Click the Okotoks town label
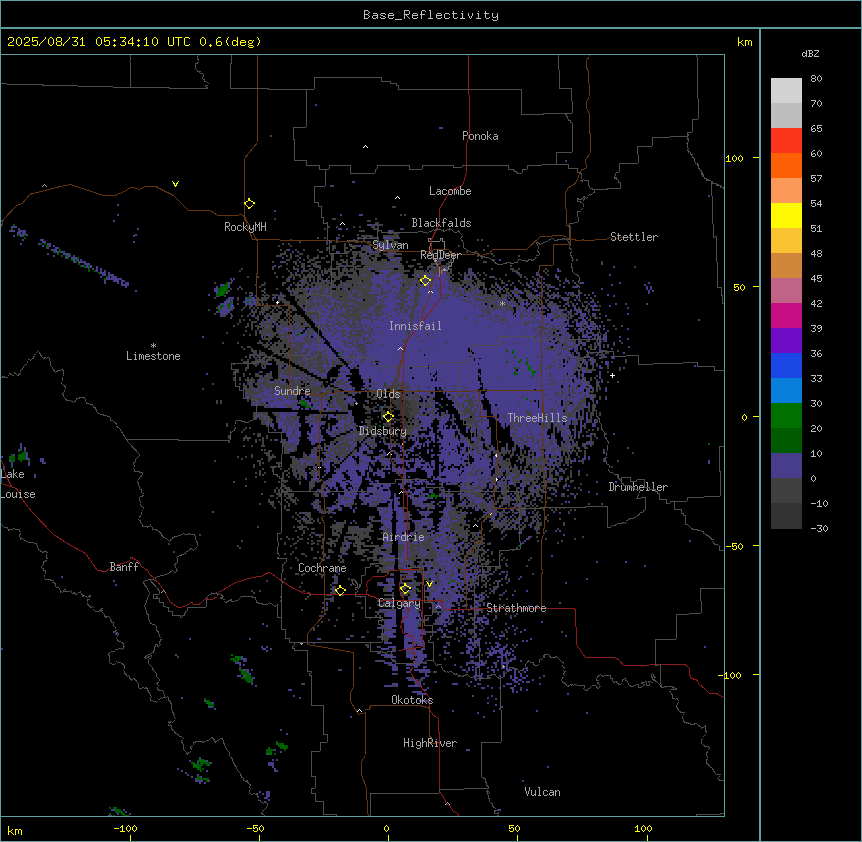This screenshot has height=842, width=862. click(412, 700)
